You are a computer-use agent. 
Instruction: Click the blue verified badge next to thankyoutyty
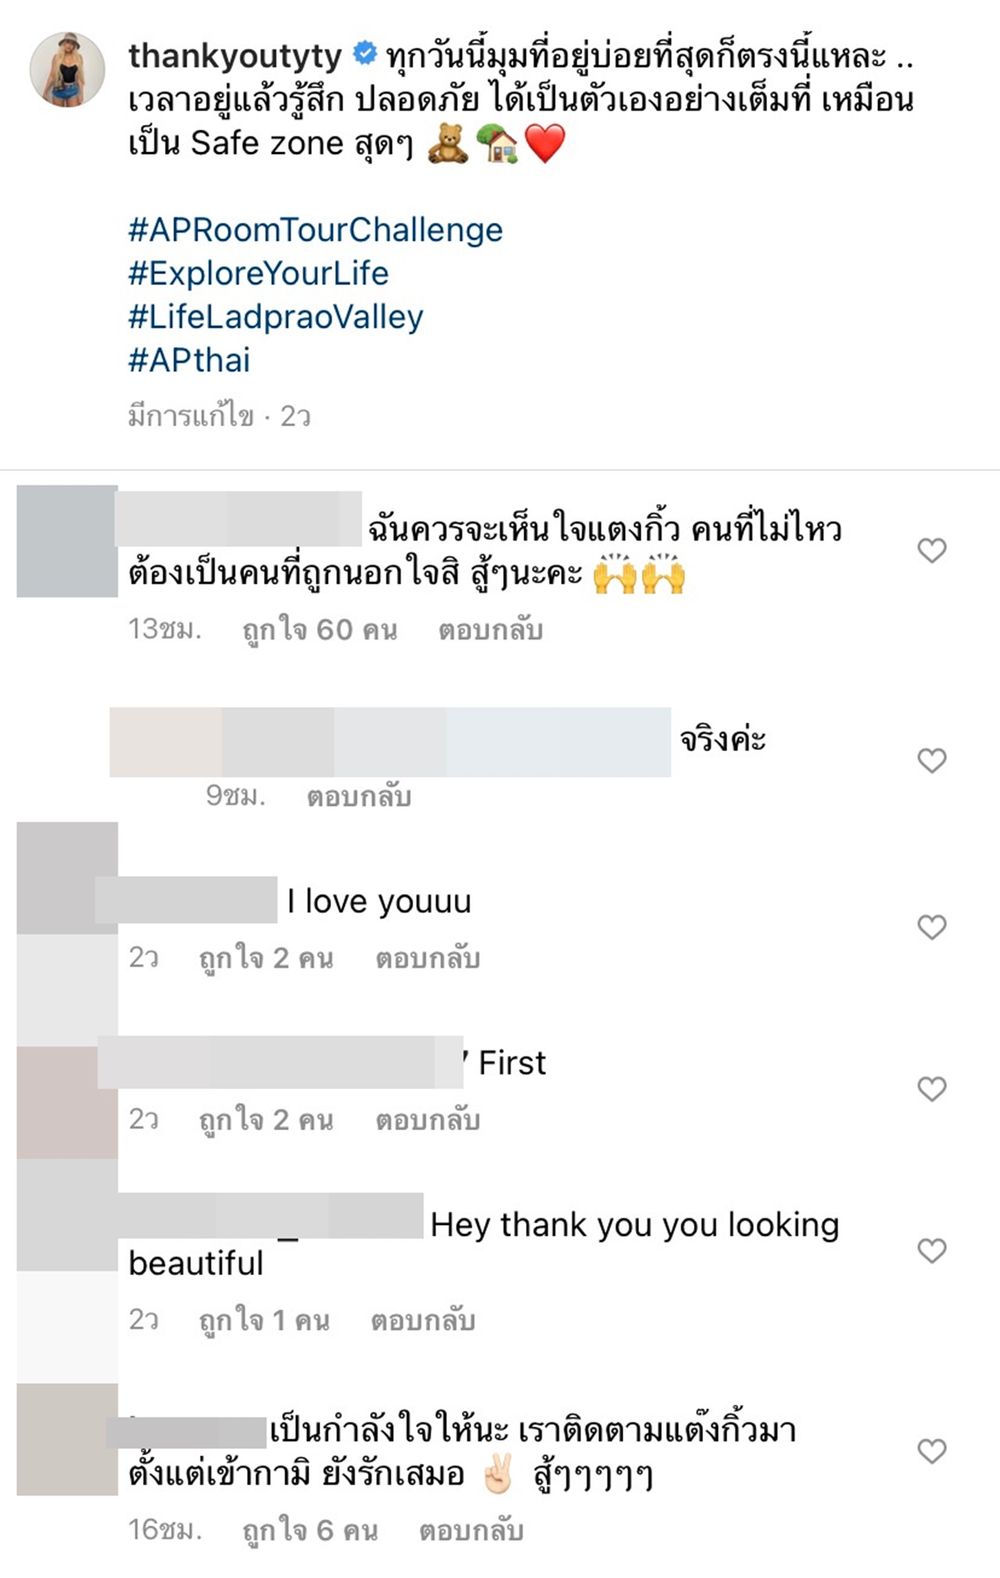[366, 54]
